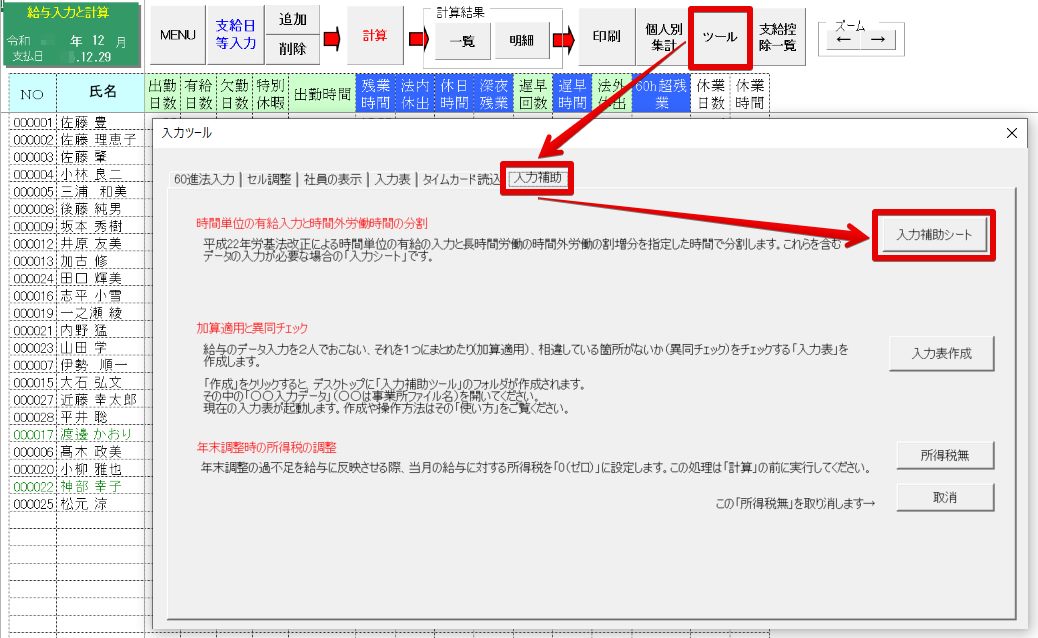Click the 入力補助シート button

tap(934, 235)
